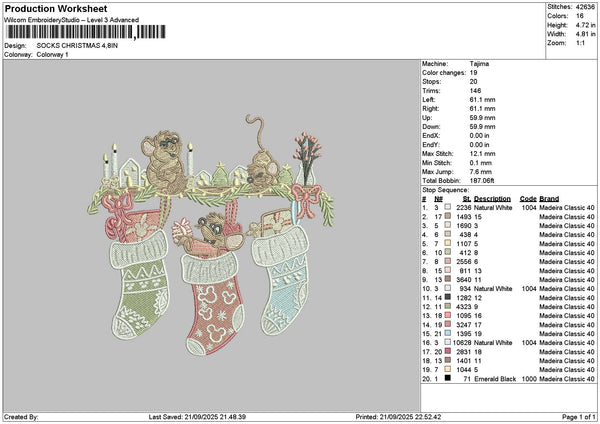This screenshot has width=600, height=424.
Task: Click the blue swatch in the 1395 stitches row
Action: pyautogui.click(x=447, y=333)
